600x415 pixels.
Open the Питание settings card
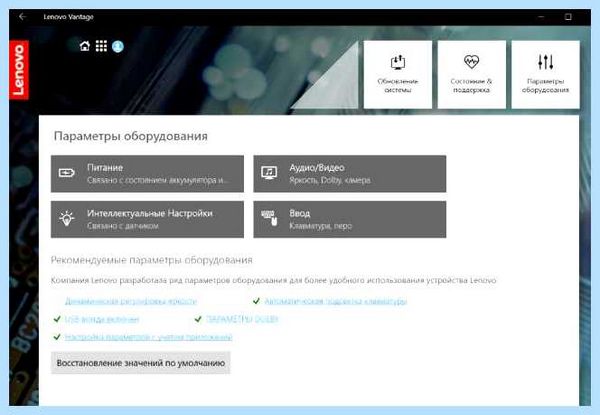pyautogui.click(x=147, y=174)
